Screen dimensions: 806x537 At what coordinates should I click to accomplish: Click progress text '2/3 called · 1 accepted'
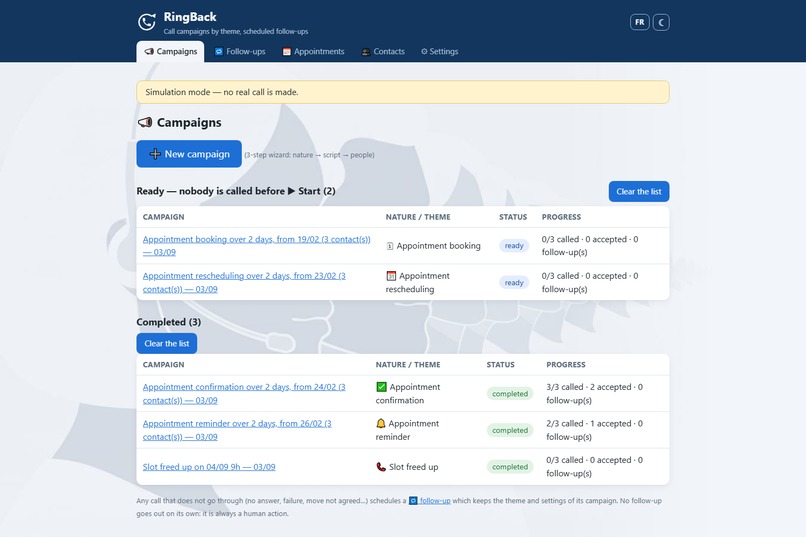point(589,423)
